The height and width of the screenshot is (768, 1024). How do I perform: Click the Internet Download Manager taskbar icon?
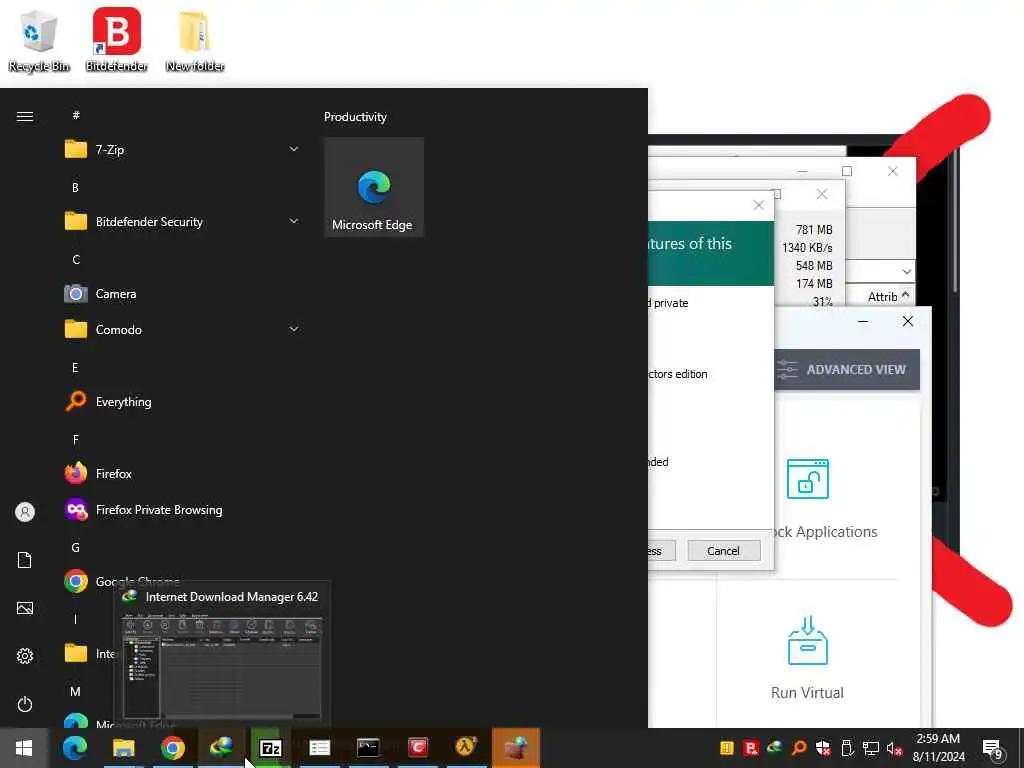[x=221, y=748]
